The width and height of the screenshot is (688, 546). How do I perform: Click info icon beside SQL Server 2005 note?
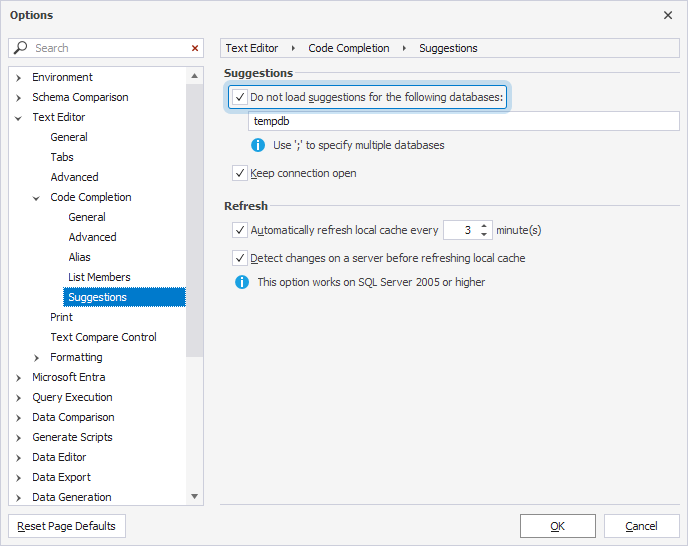point(241,282)
